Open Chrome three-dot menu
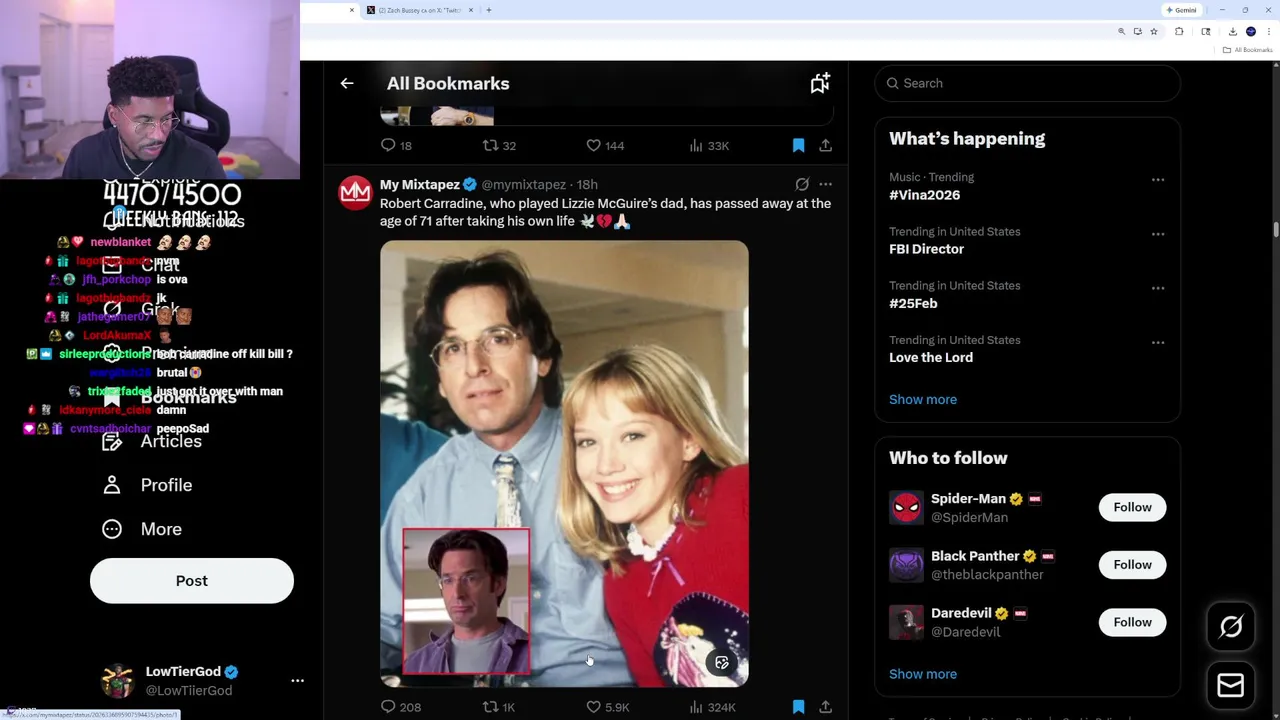1280x720 pixels. 1268,32
